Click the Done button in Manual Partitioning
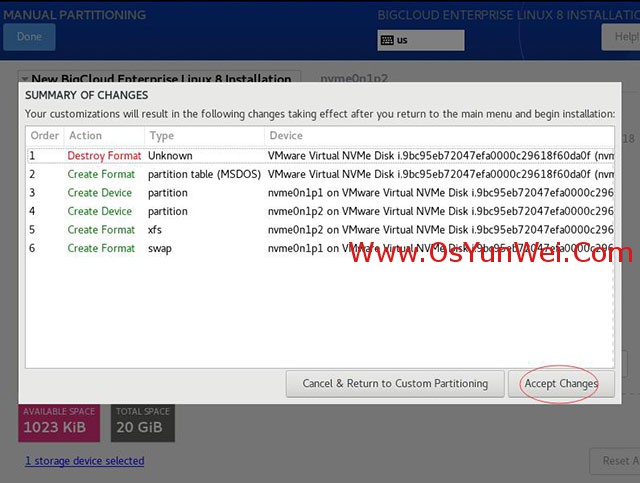640x483 pixels. click(29, 37)
